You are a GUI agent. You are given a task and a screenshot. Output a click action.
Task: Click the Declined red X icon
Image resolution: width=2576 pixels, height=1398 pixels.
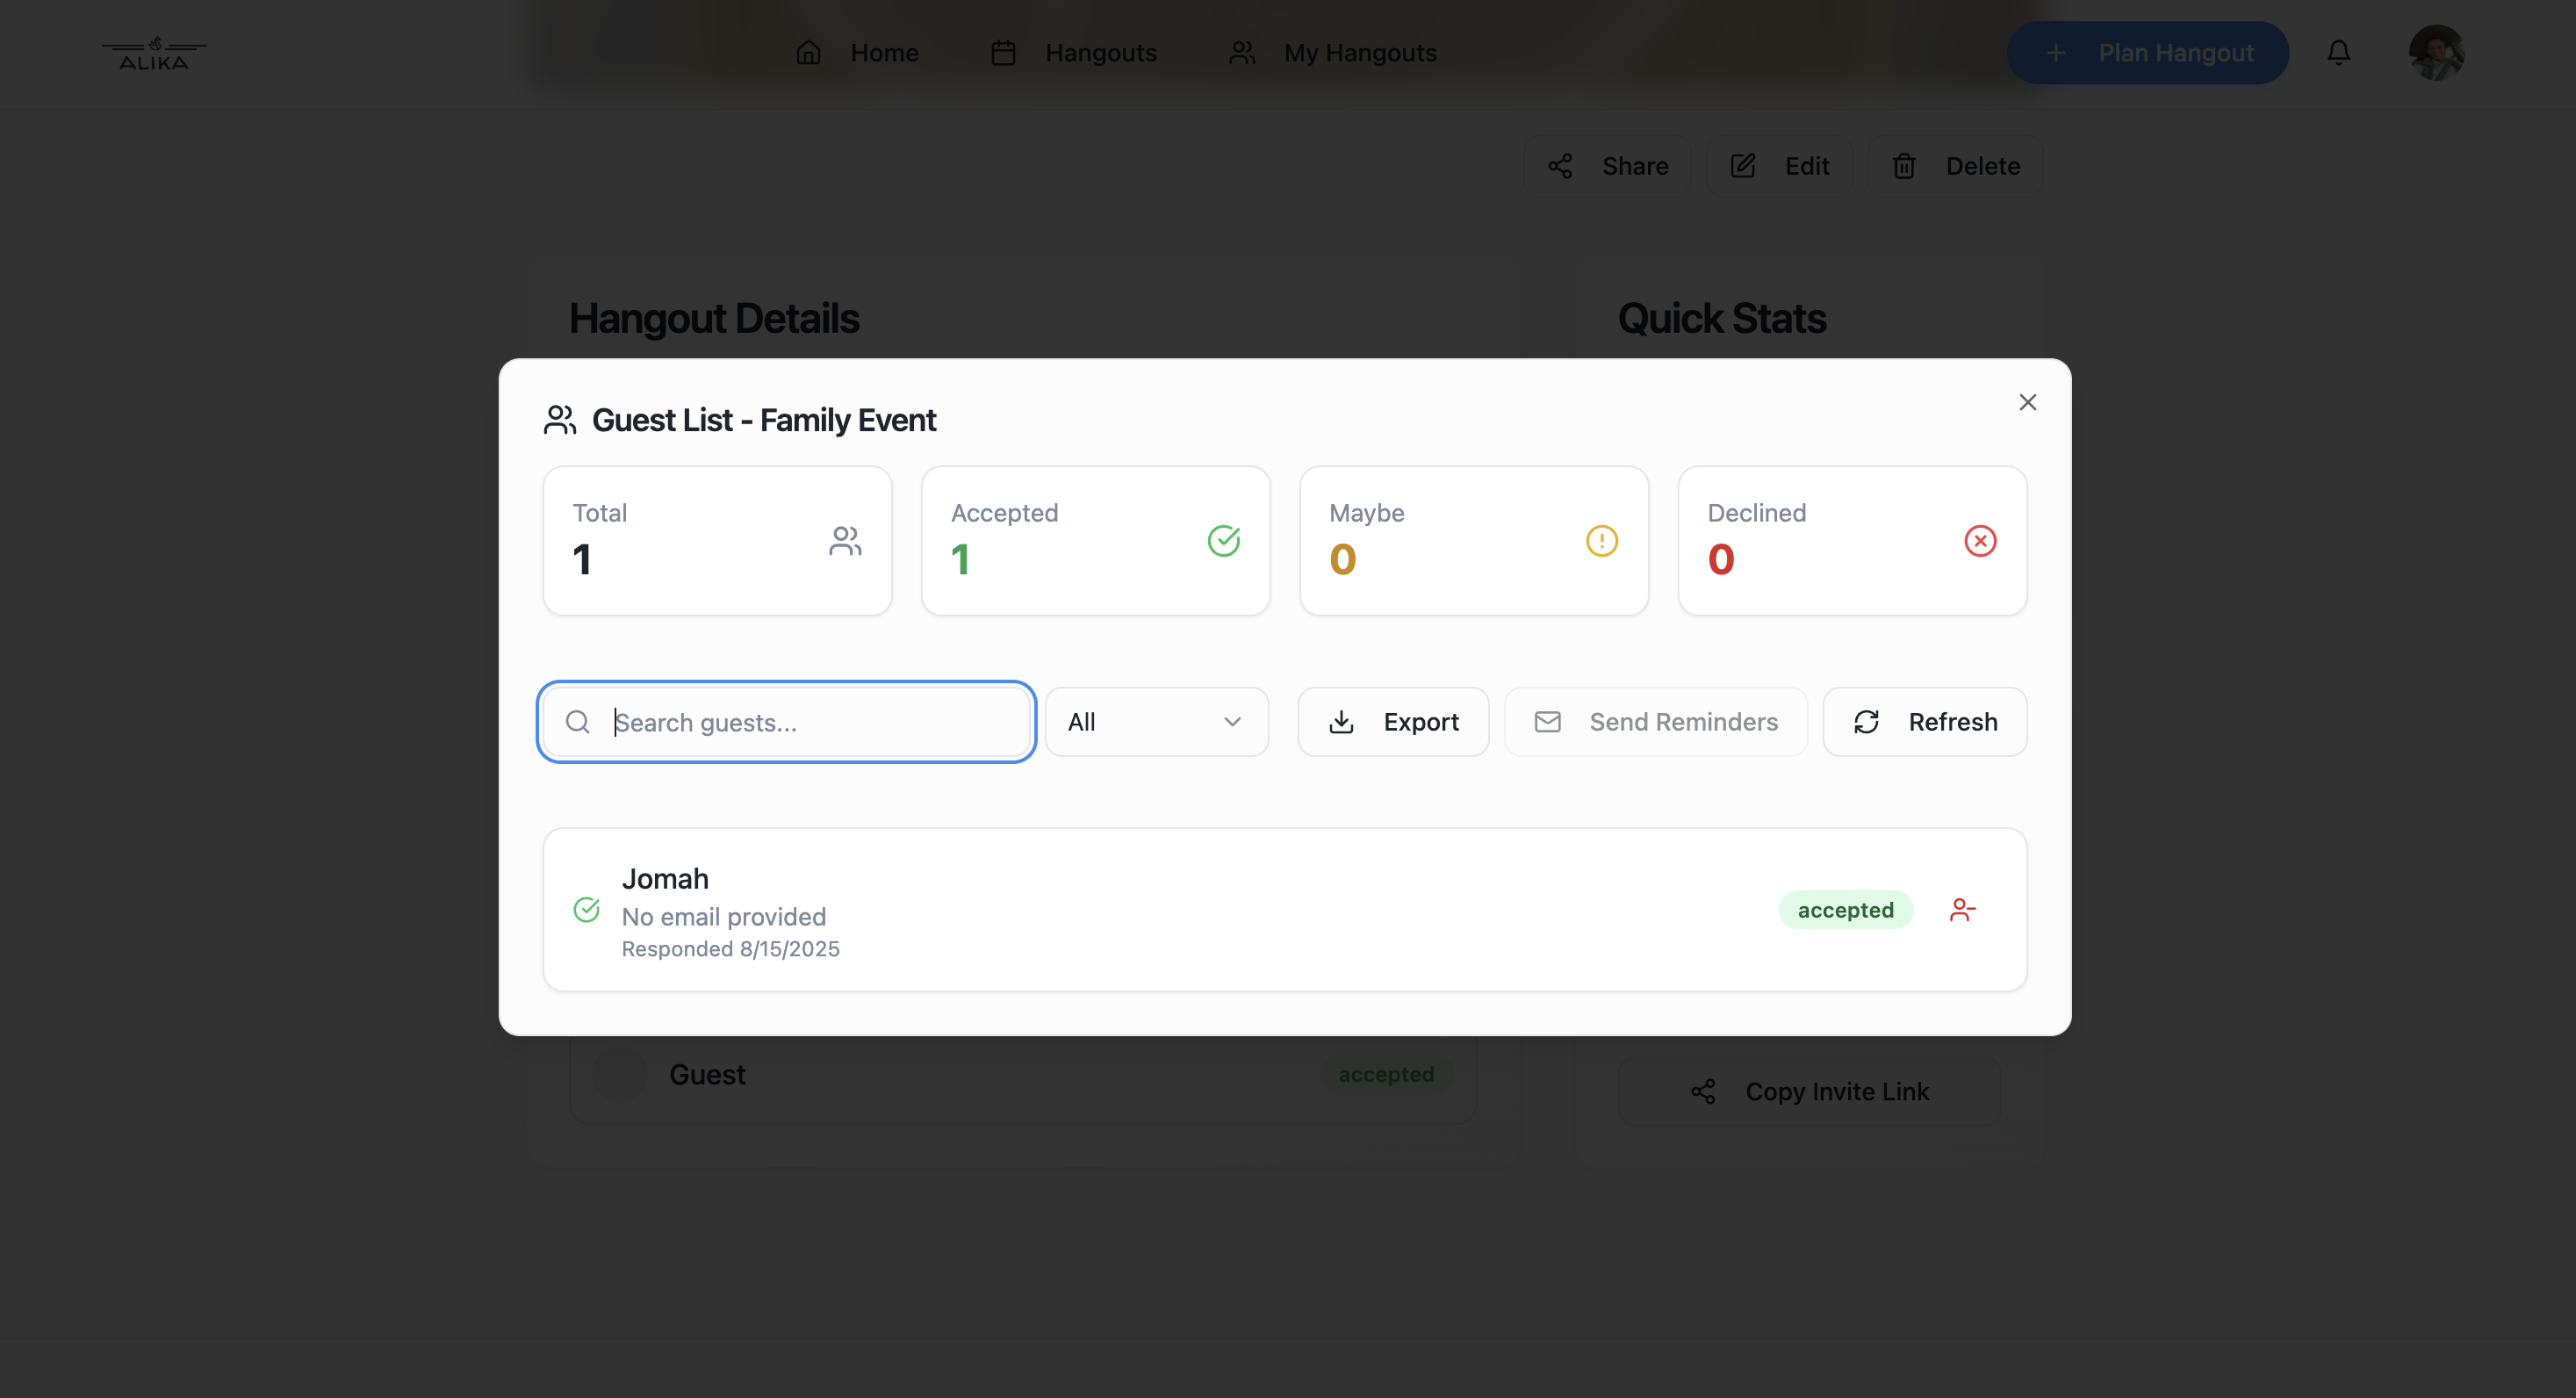1979,541
